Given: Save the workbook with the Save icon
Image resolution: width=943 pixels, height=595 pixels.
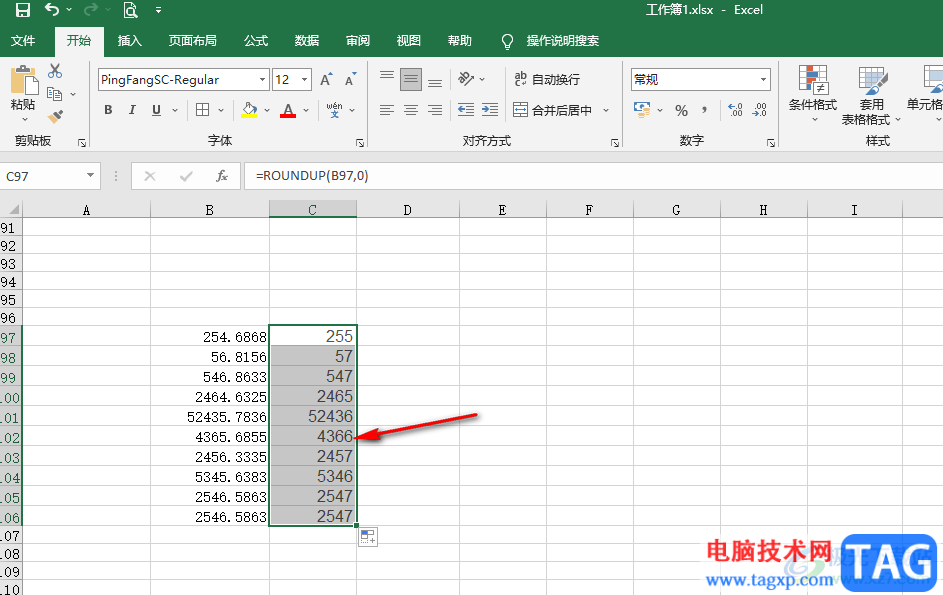Looking at the screenshot, I should click(x=22, y=10).
